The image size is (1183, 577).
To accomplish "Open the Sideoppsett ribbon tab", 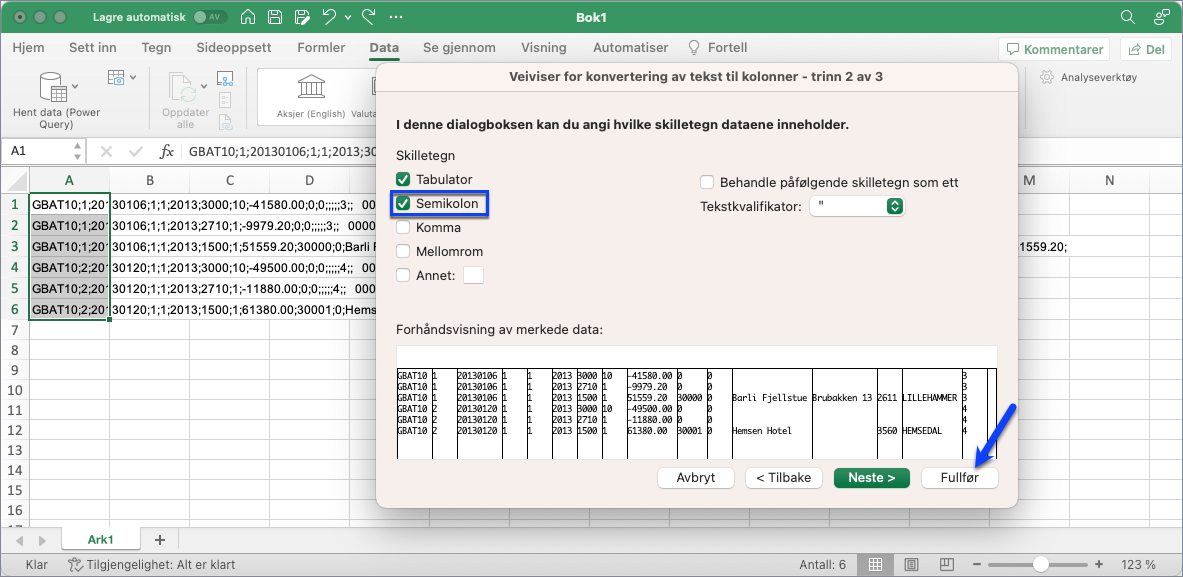I will coord(233,48).
